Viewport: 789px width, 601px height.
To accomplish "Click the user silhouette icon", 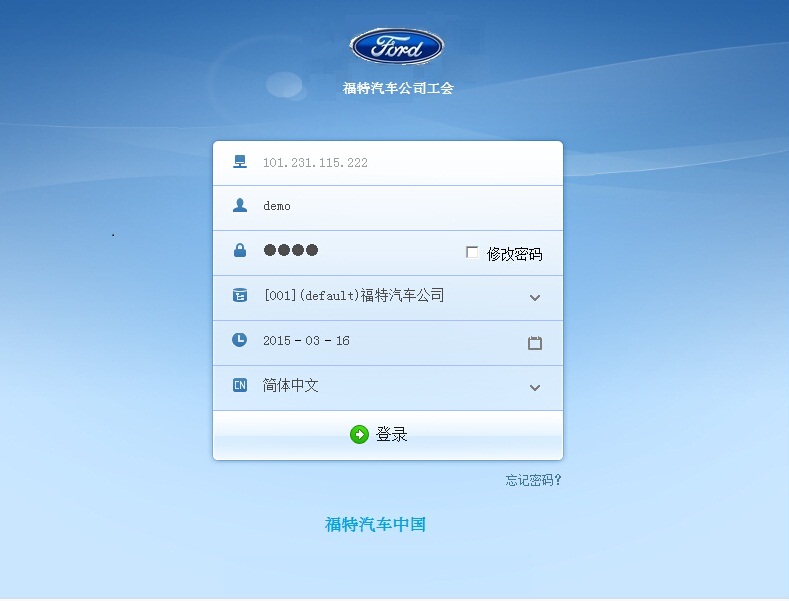I will pyautogui.click(x=240, y=205).
